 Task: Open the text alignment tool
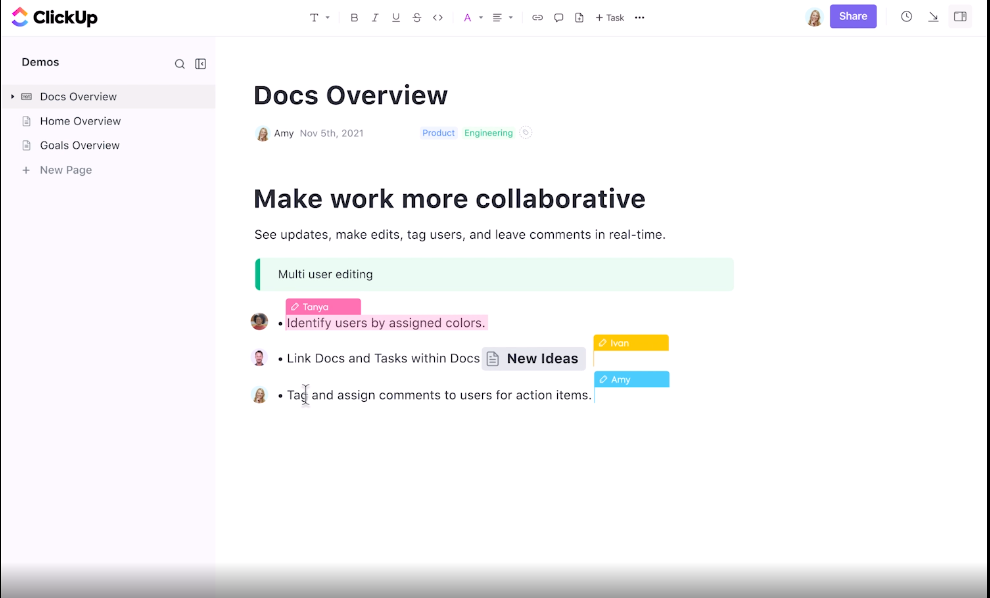497,18
